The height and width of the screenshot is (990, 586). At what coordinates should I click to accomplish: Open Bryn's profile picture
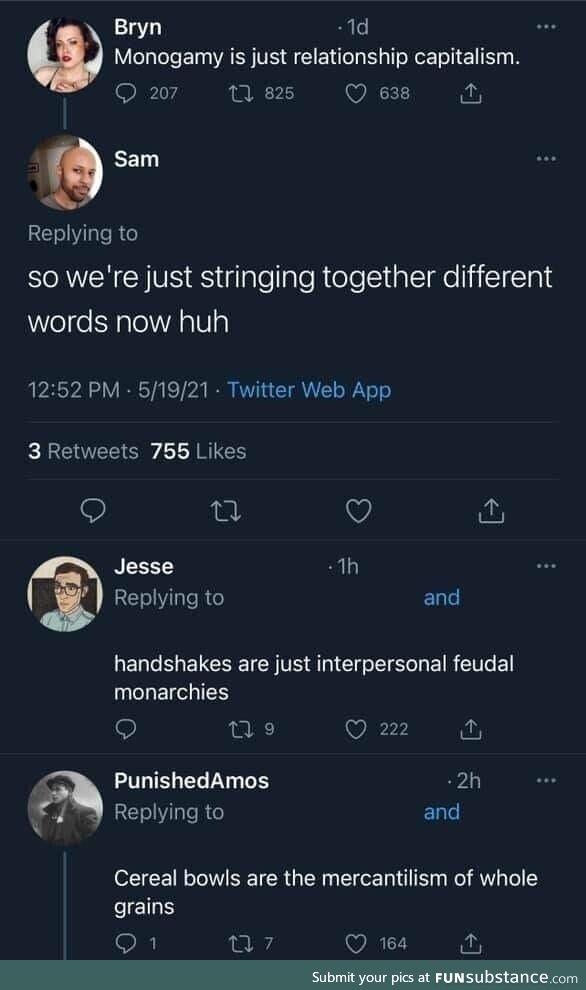65,55
